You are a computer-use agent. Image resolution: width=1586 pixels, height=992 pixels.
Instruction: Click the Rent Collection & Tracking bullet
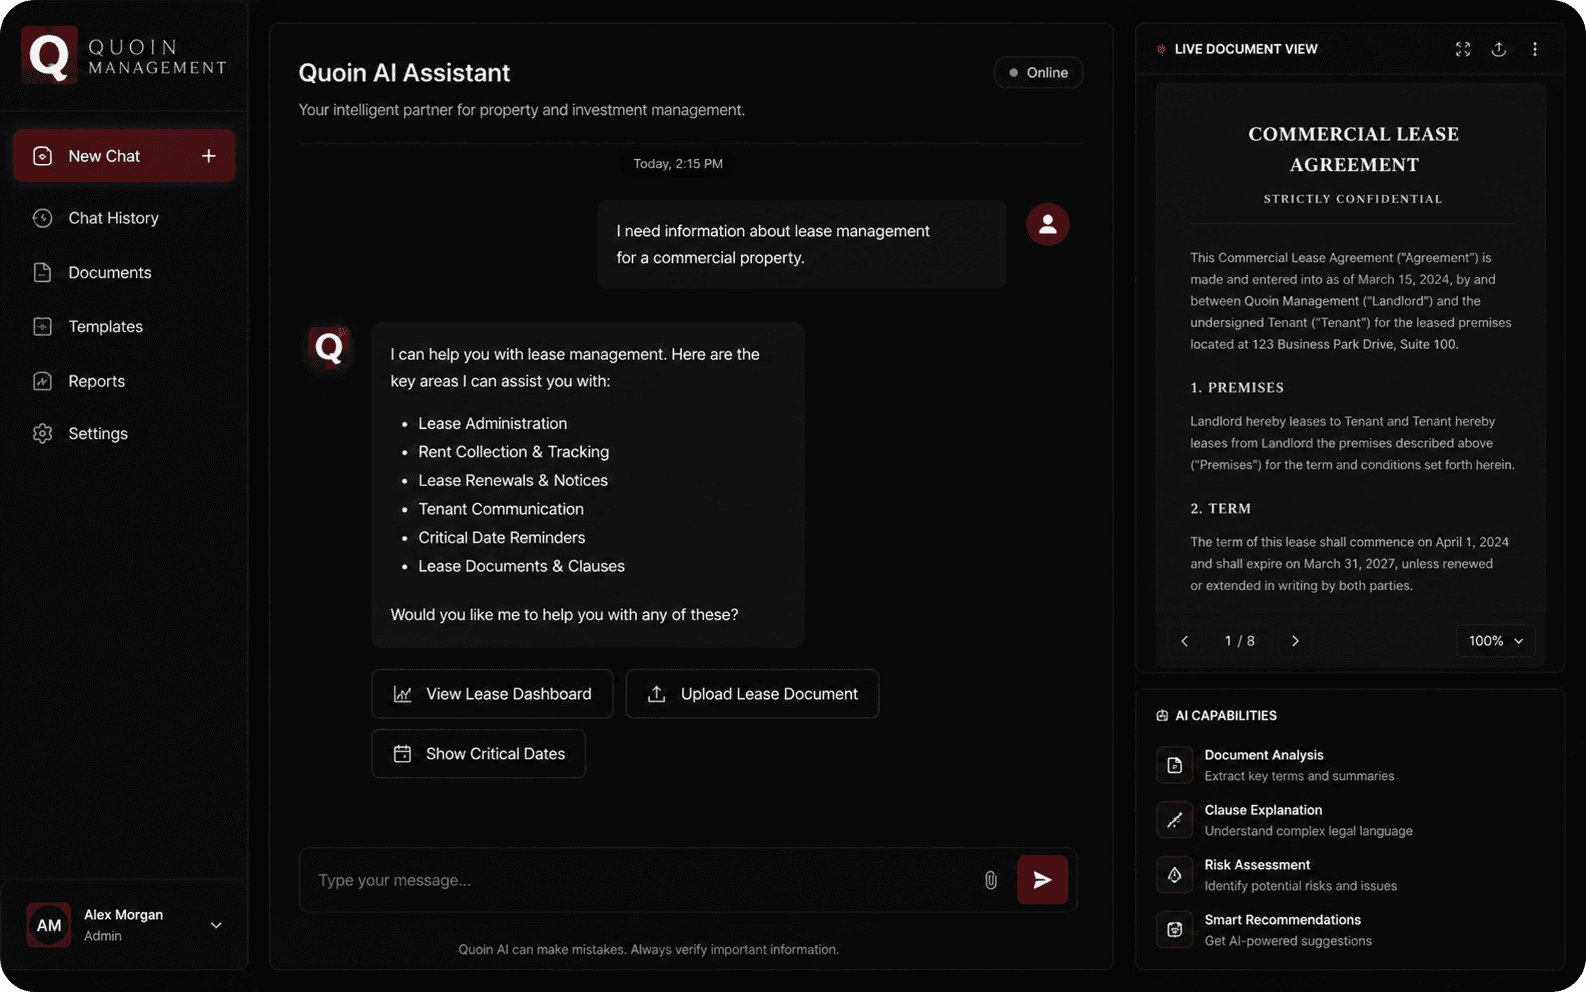point(513,452)
